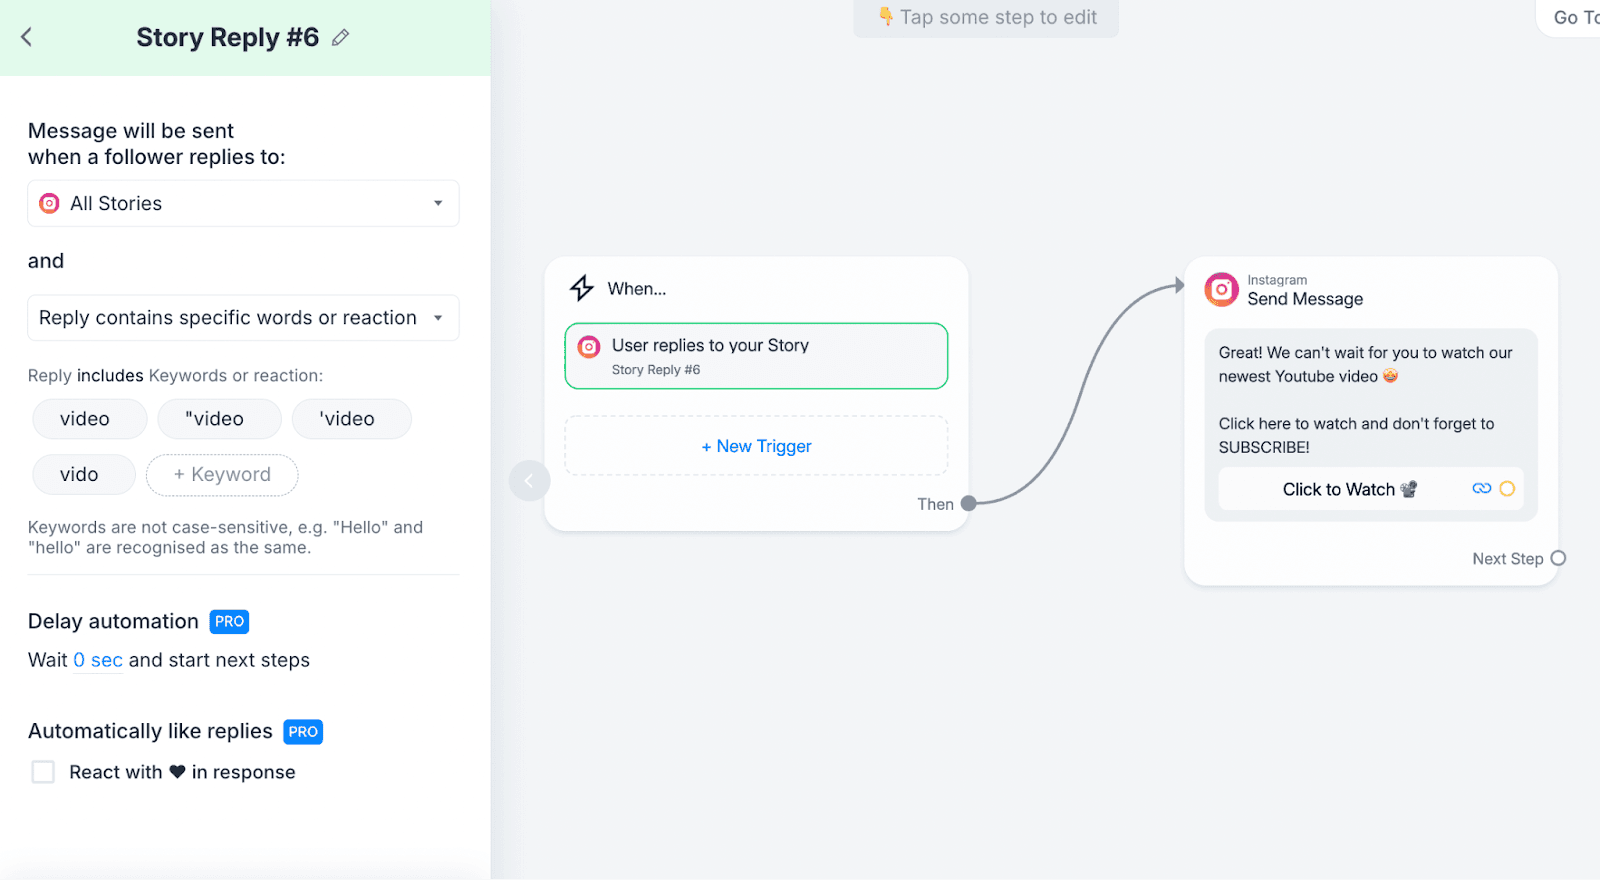This screenshot has height=880, width=1600.
Task: Click the Then output connector dot
Action: (968, 504)
